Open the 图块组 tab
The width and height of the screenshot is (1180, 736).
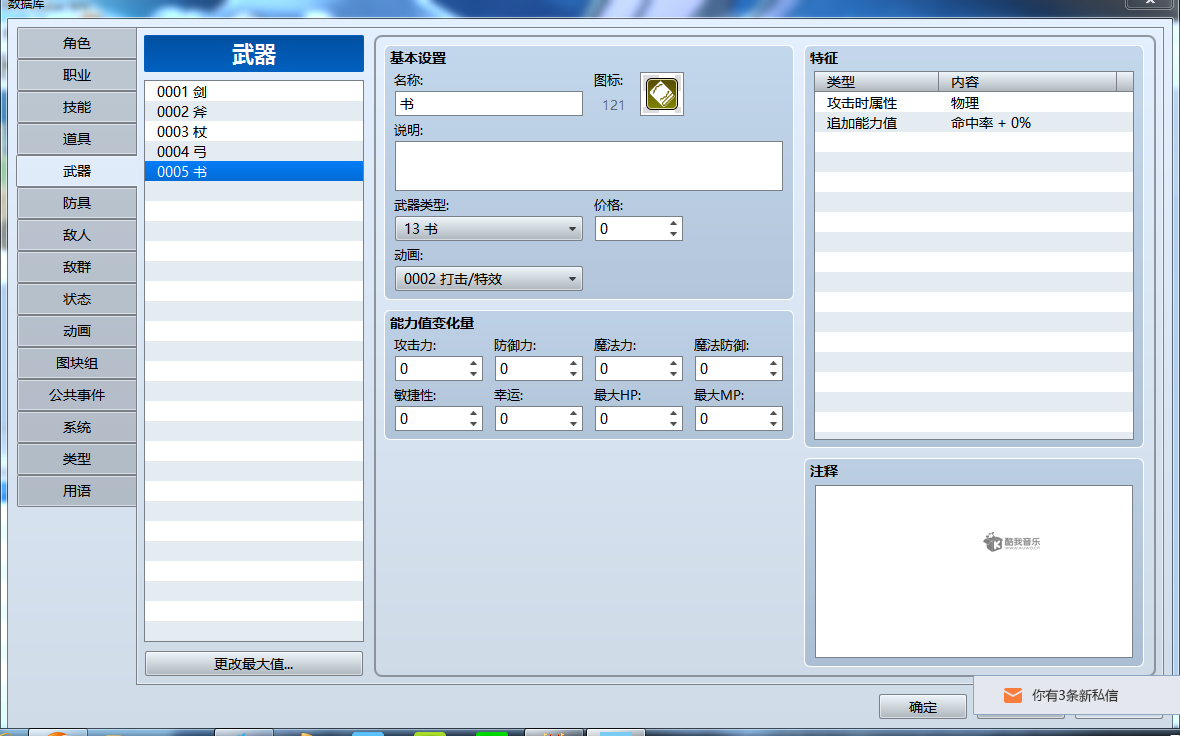(x=77, y=363)
